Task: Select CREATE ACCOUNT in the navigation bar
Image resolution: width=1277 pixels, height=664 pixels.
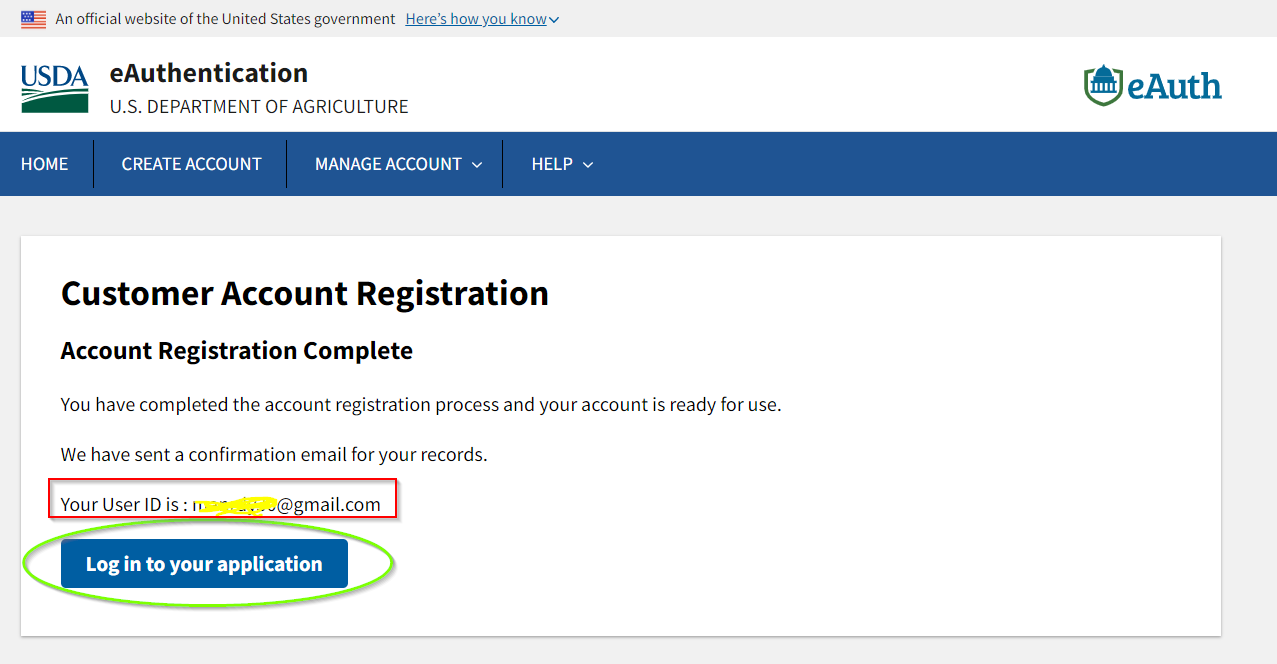Action: (x=191, y=164)
